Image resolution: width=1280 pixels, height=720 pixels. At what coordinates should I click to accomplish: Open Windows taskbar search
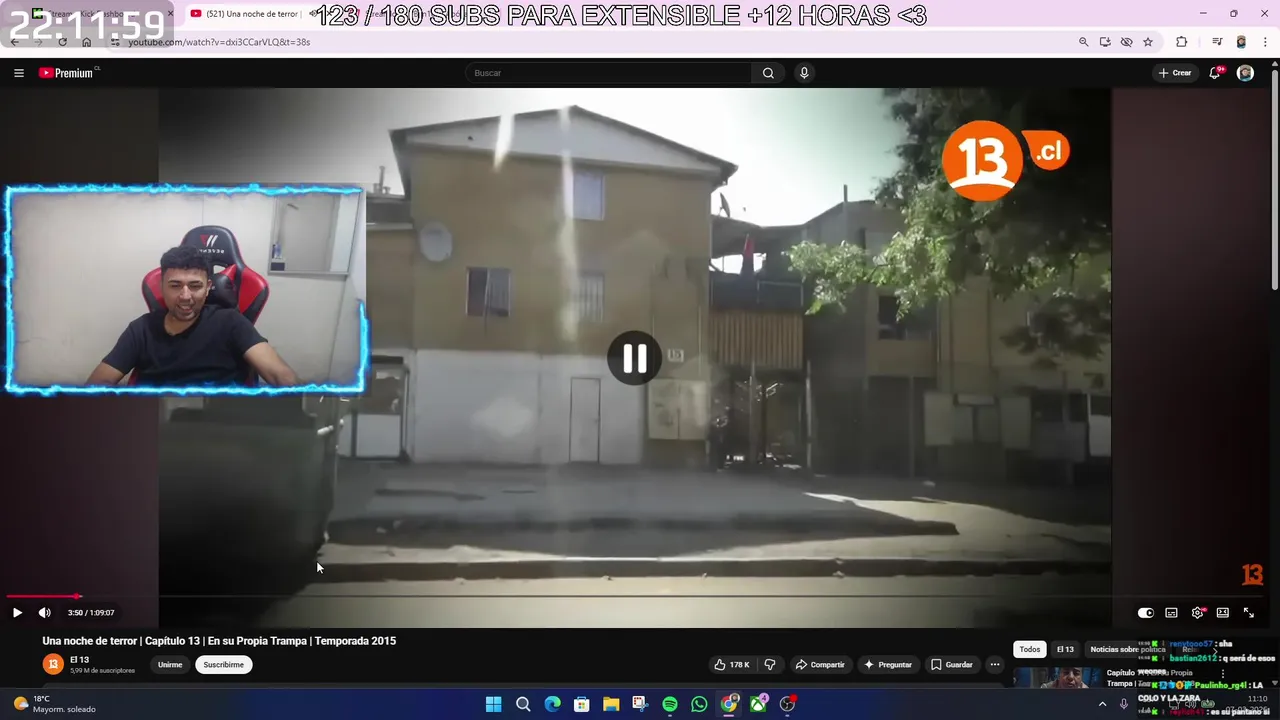click(523, 704)
